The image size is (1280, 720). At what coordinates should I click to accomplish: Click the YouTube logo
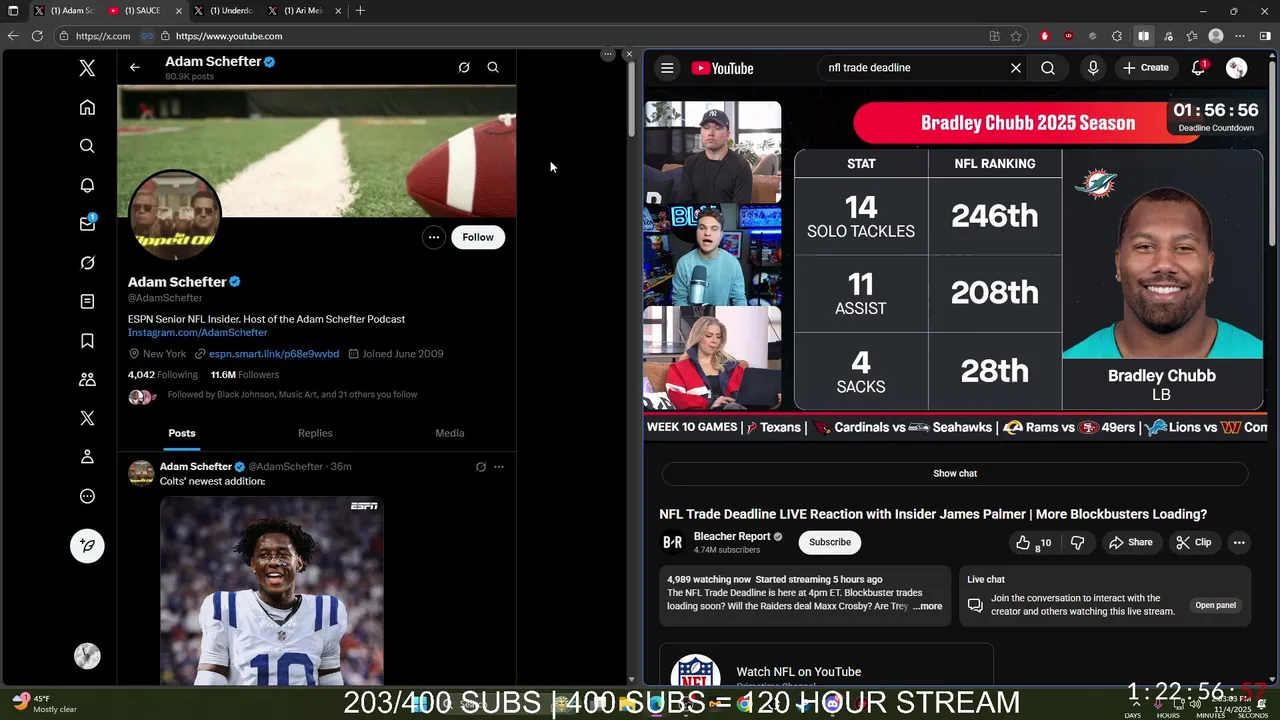pyautogui.click(x=722, y=68)
